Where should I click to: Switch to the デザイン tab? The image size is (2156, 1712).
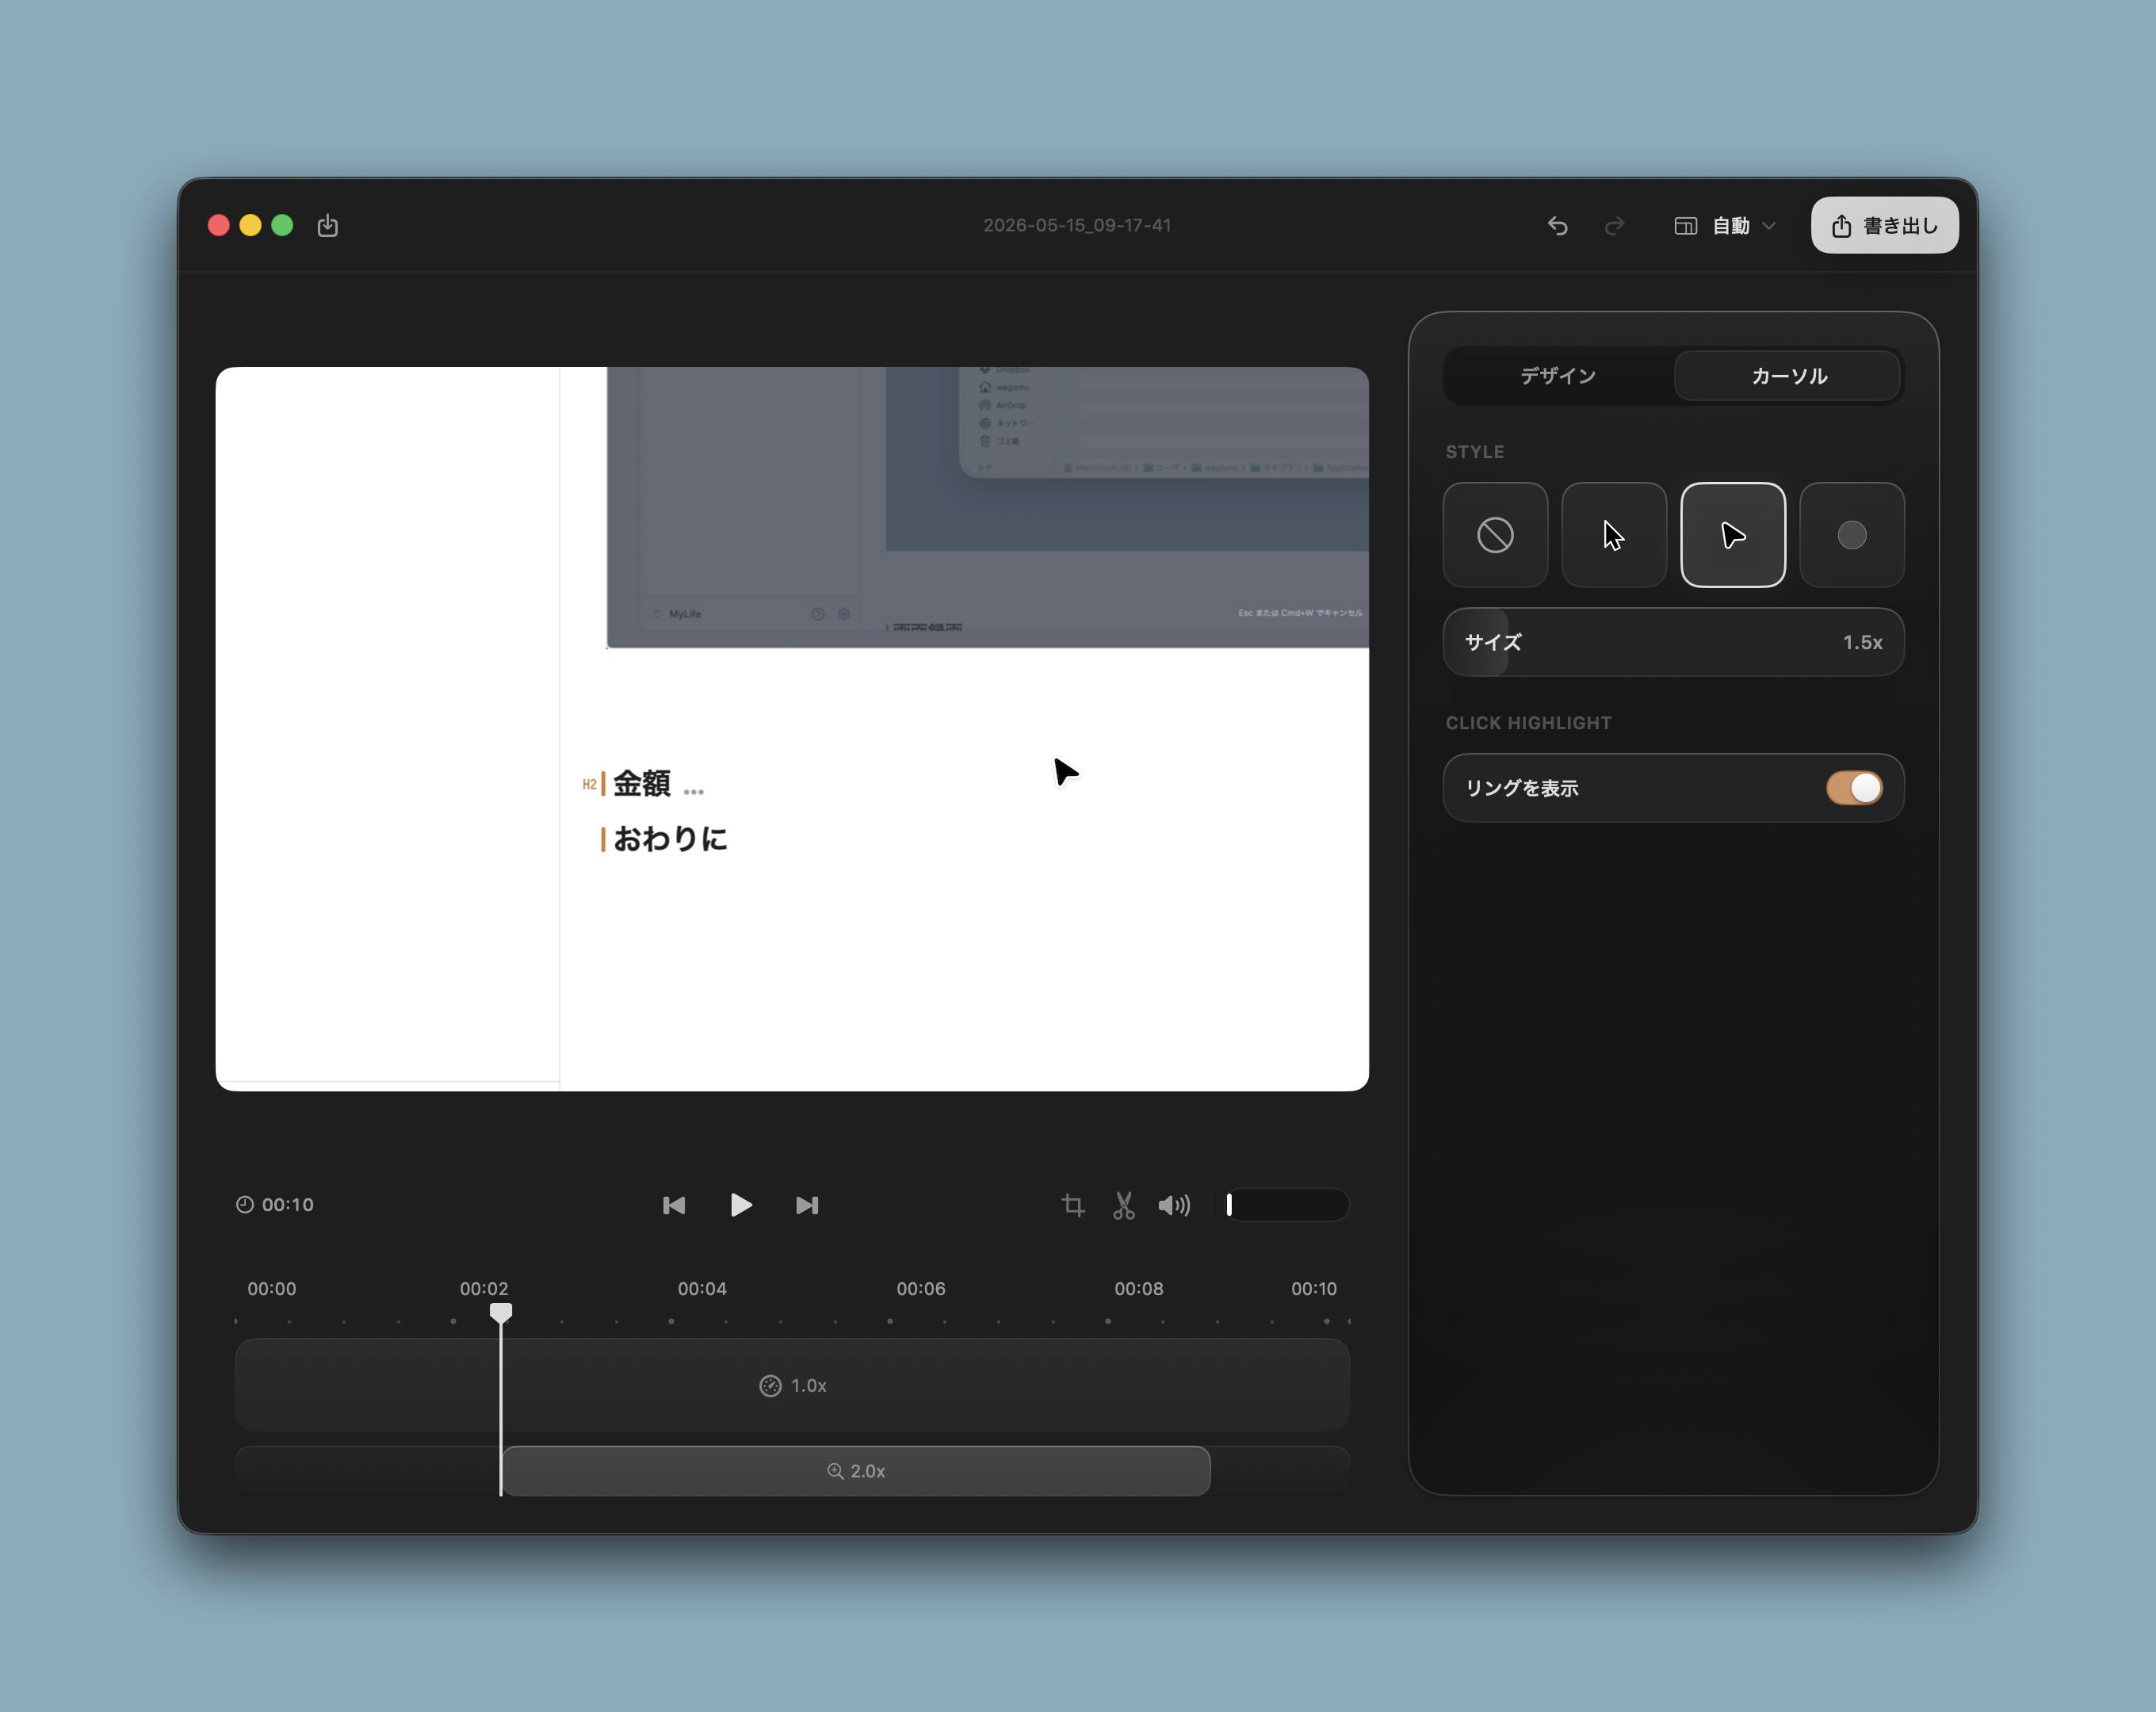(x=1558, y=376)
